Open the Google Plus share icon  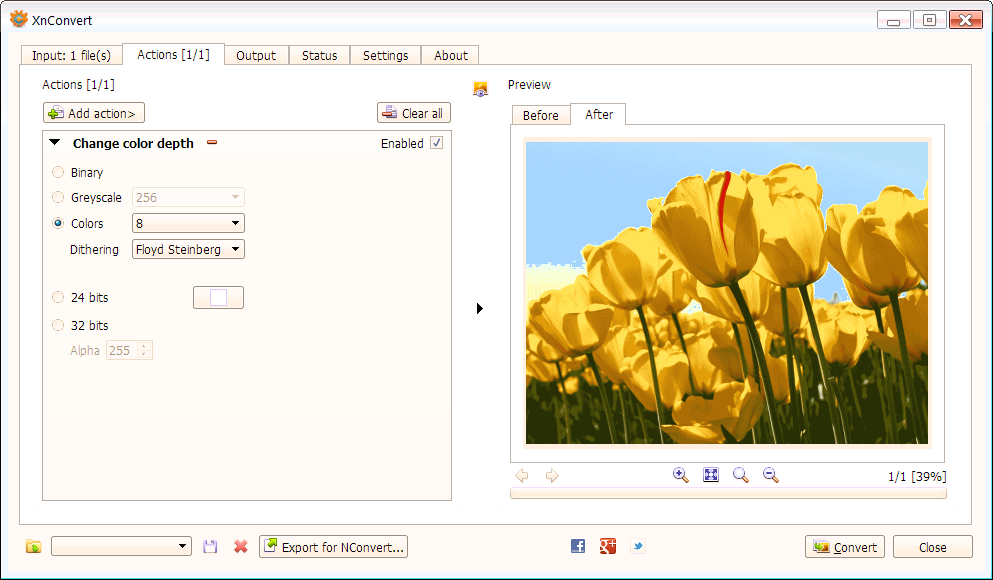click(x=608, y=546)
